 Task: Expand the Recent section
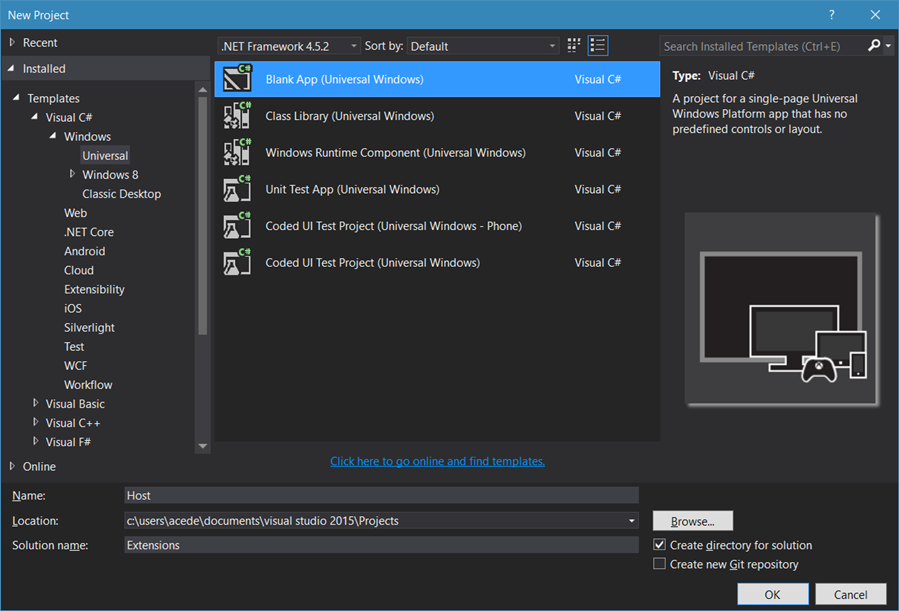pyautogui.click(x=12, y=42)
